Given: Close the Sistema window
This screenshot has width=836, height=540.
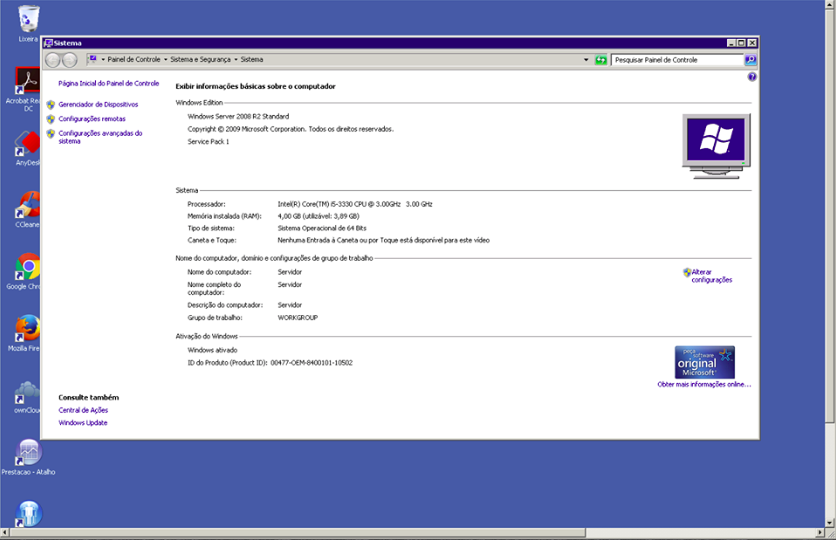Looking at the screenshot, I should 752,43.
